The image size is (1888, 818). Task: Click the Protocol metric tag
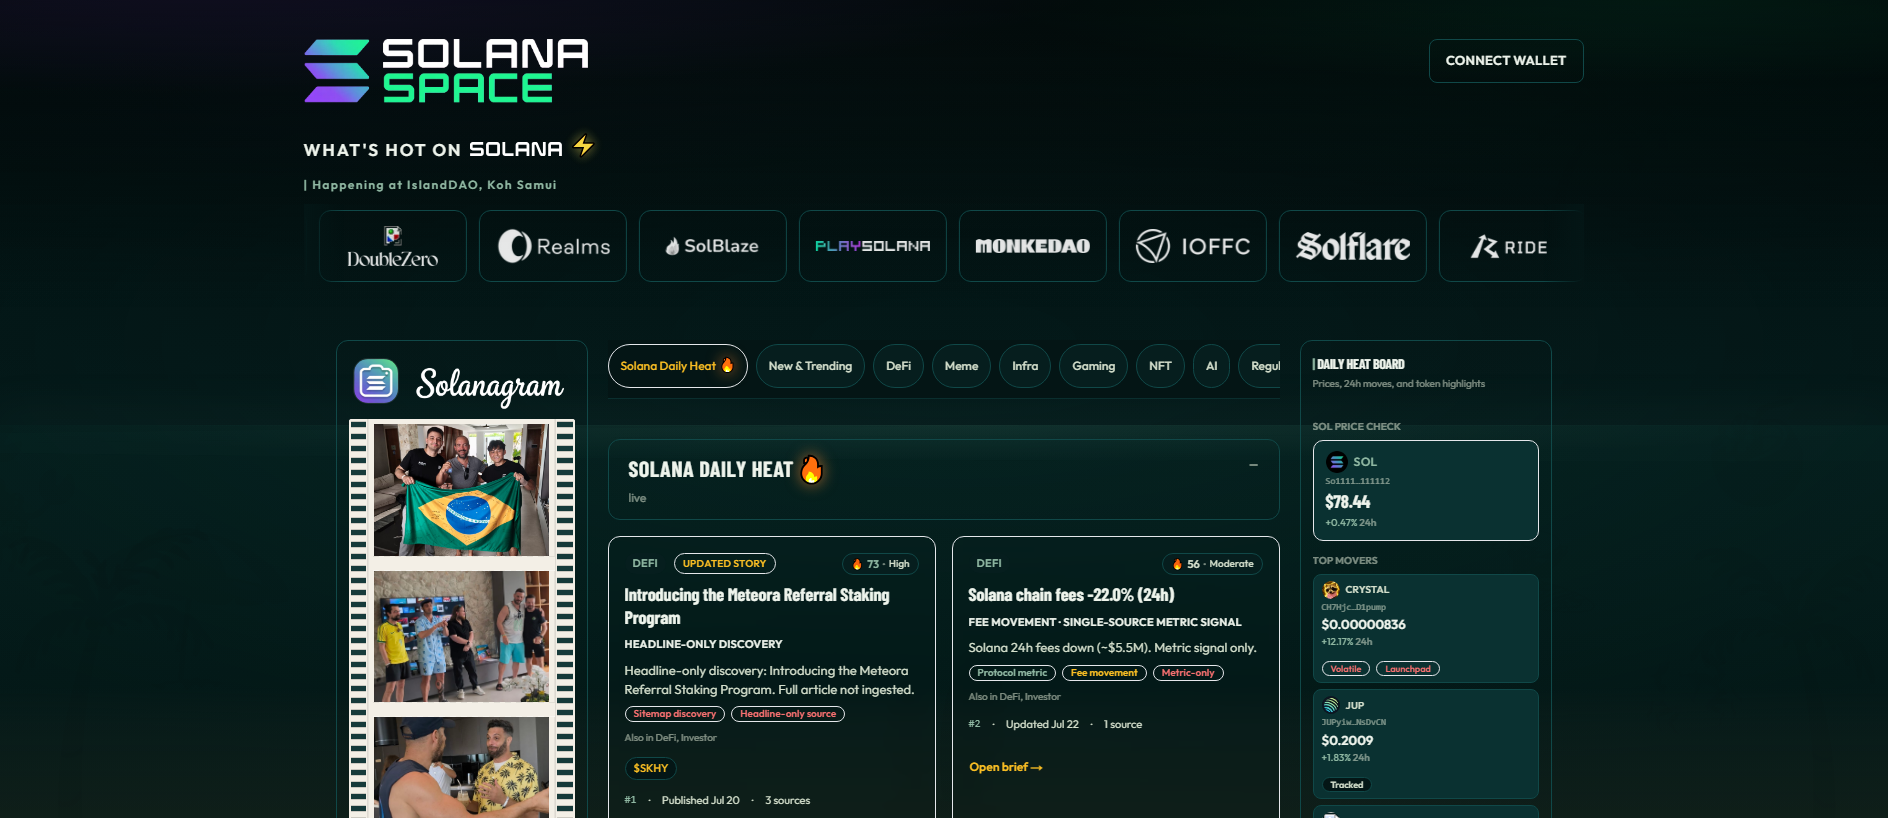pyautogui.click(x=1012, y=673)
